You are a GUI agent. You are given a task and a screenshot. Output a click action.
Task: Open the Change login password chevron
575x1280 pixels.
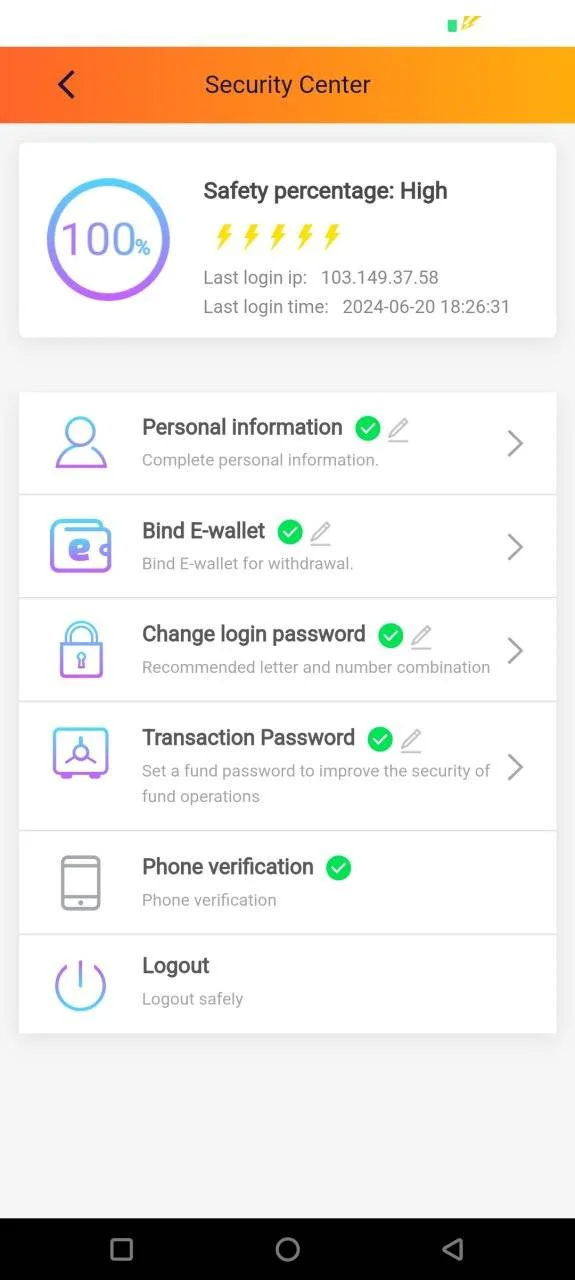click(x=515, y=650)
